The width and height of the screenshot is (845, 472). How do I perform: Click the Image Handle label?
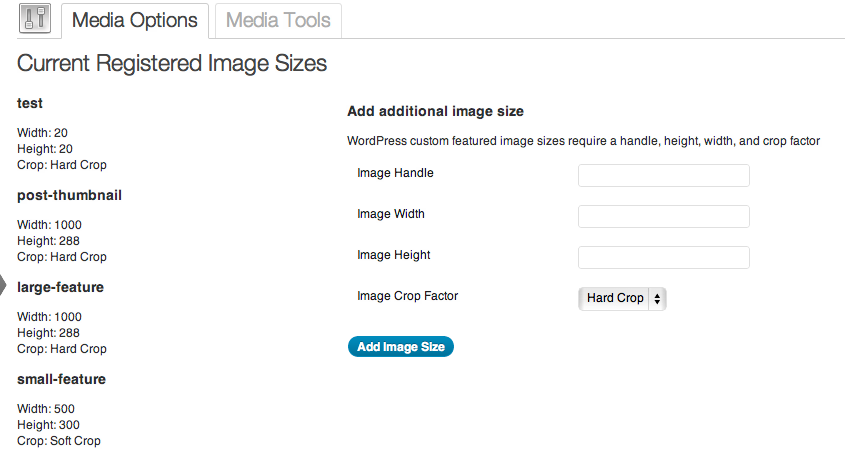[x=395, y=173]
